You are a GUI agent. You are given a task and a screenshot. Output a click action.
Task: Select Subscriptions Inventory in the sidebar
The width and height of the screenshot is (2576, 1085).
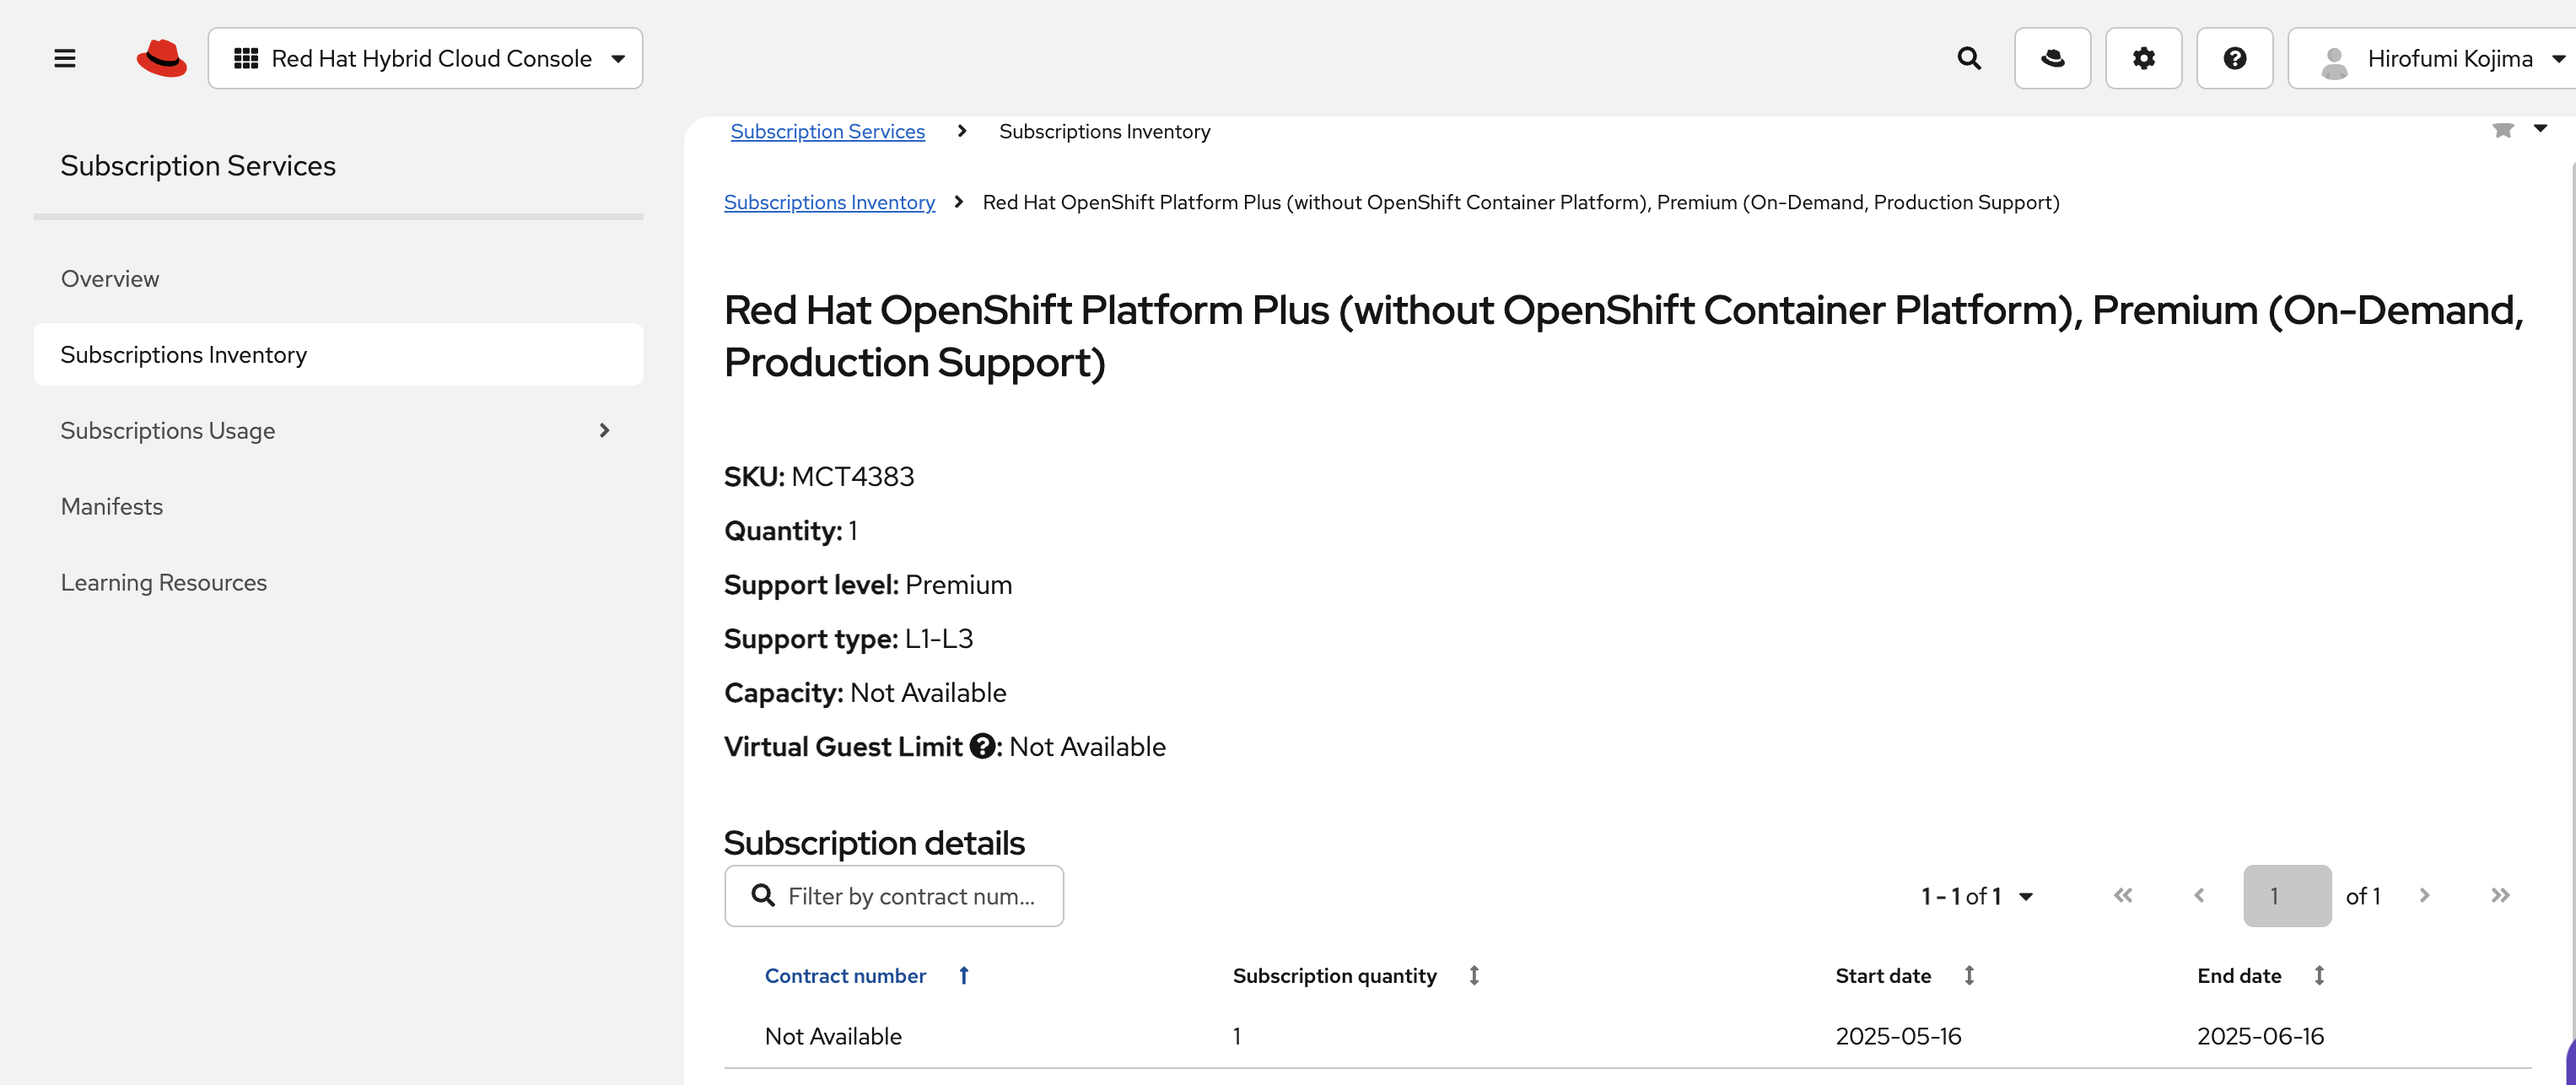338,354
